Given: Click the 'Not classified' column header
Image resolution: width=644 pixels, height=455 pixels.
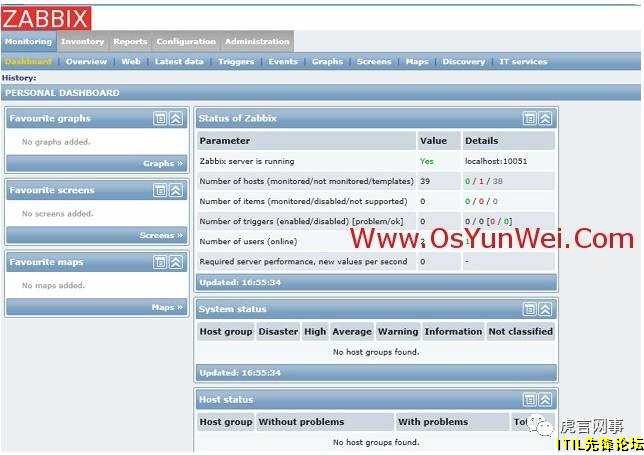Looking at the screenshot, I should coord(520,331).
